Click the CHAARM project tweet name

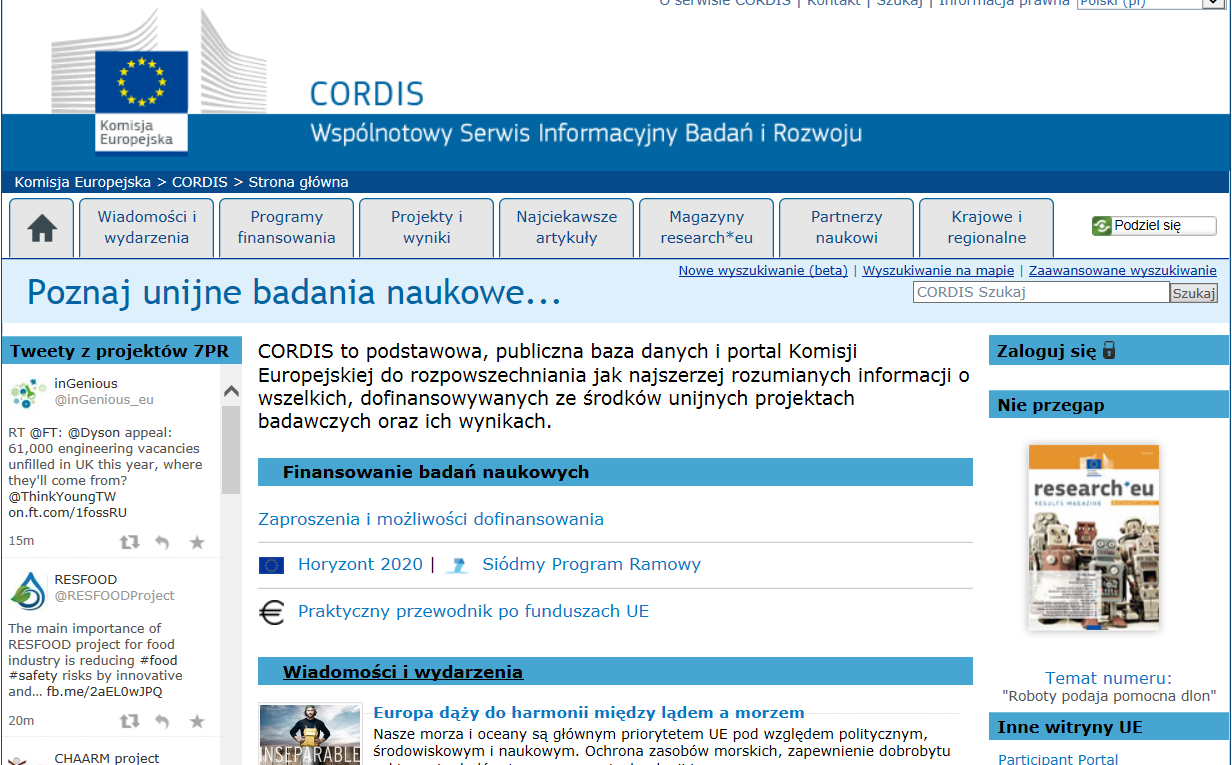pyautogui.click(x=107, y=758)
